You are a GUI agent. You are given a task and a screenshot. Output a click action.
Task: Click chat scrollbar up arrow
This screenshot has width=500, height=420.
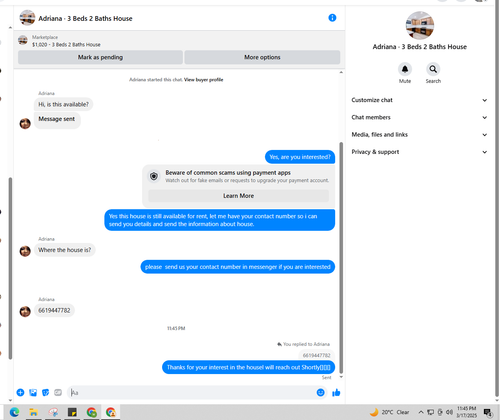tap(341, 72)
